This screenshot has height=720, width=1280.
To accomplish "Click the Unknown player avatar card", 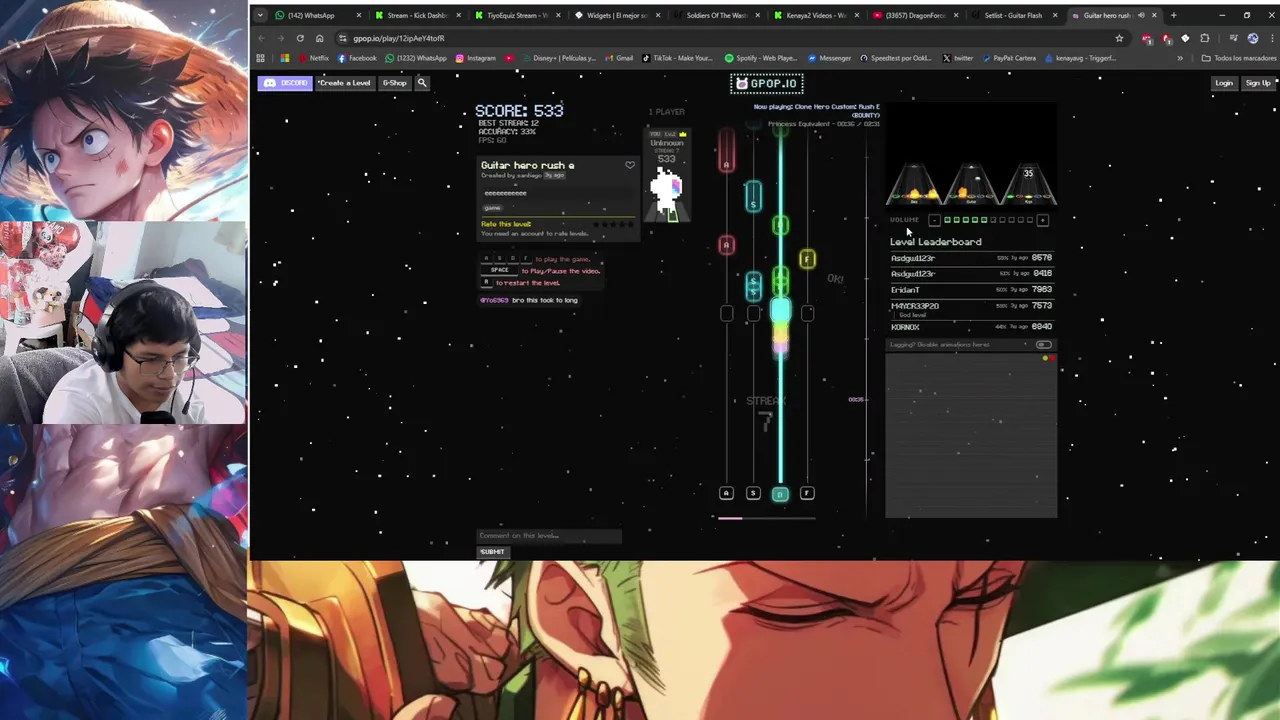I will coord(667,176).
